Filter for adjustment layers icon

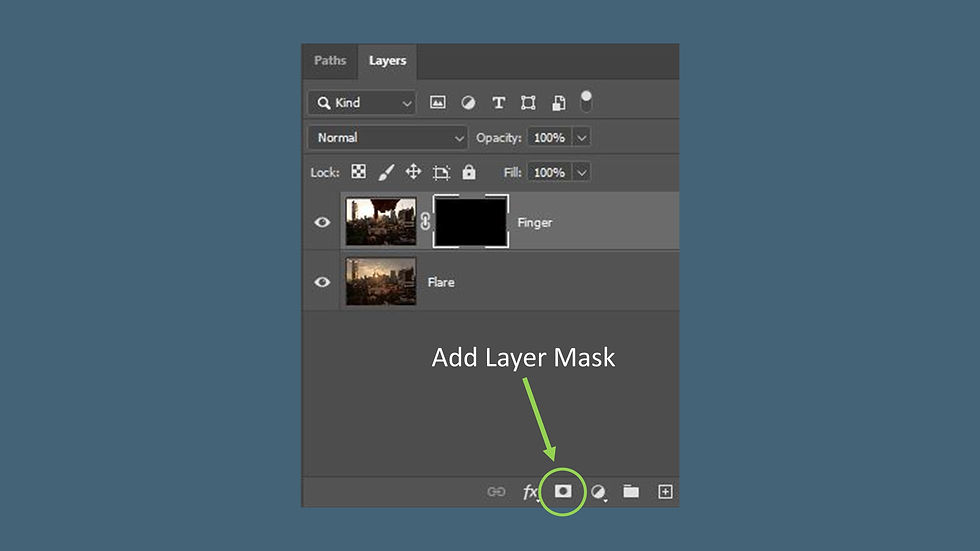tap(468, 102)
